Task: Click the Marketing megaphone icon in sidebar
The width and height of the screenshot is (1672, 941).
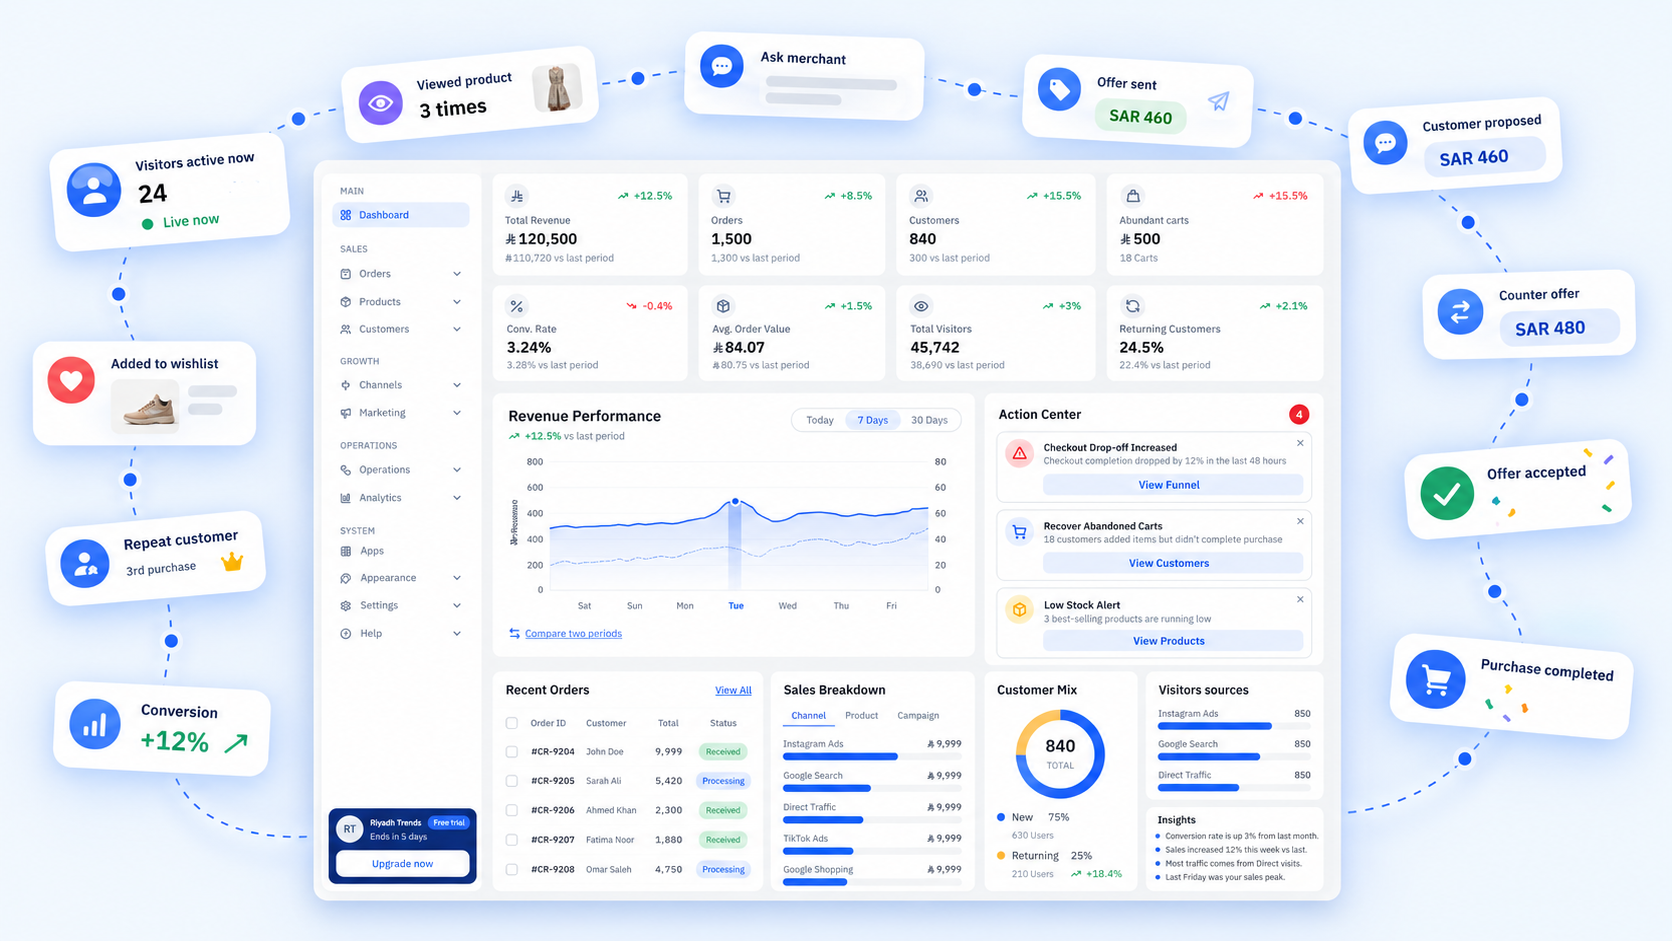Action: pyautogui.click(x=346, y=413)
